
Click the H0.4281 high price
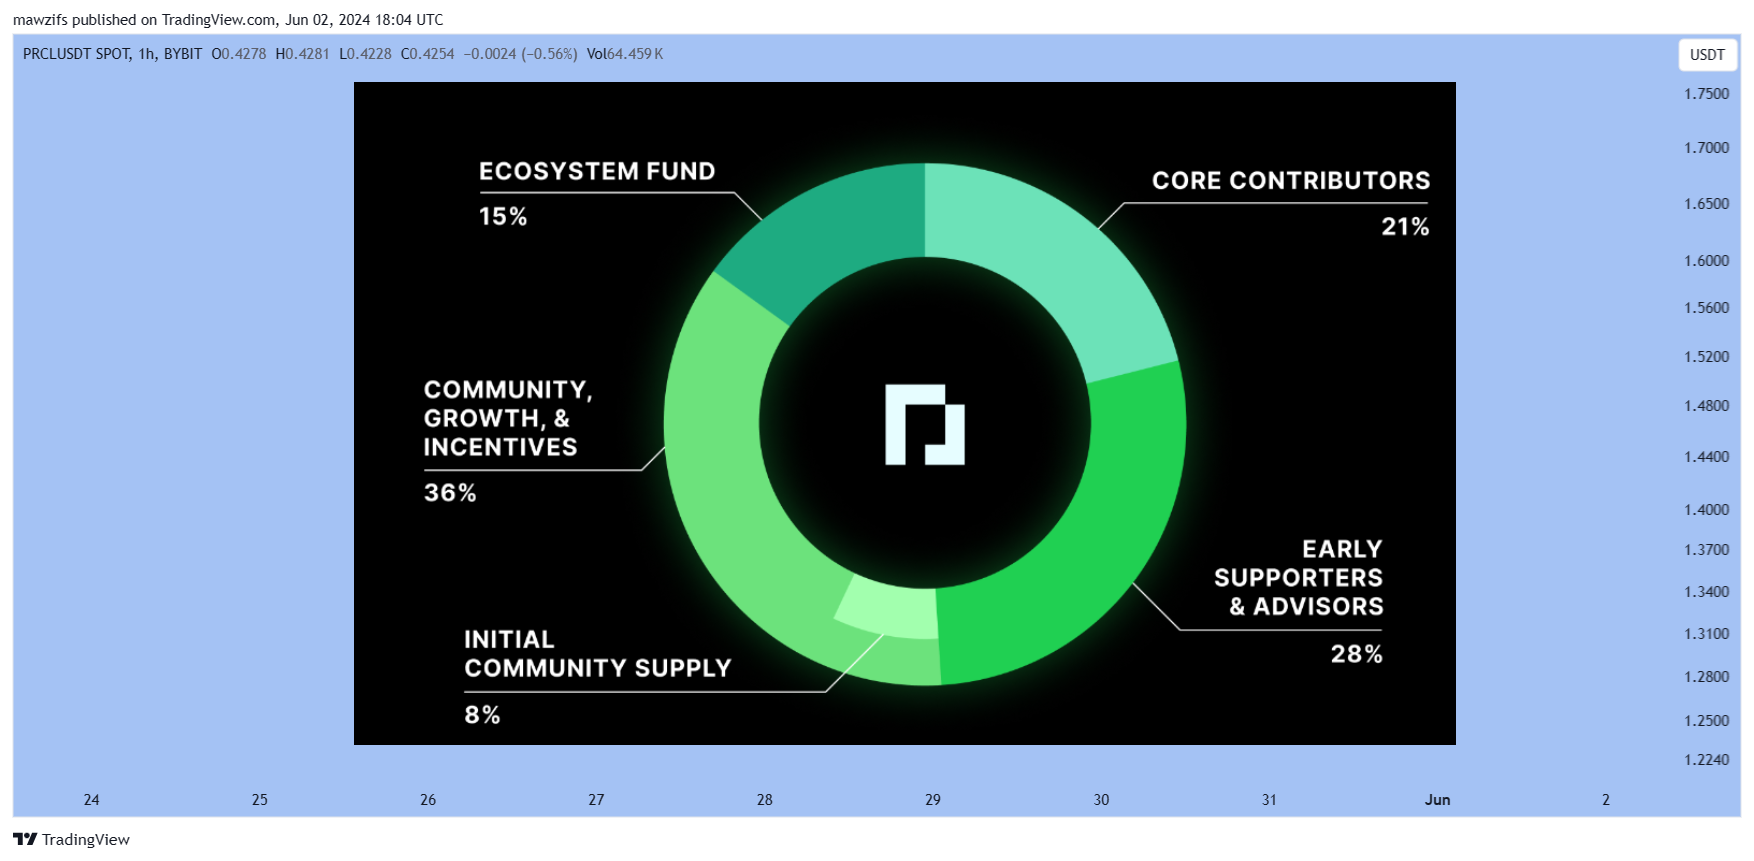(302, 54)
